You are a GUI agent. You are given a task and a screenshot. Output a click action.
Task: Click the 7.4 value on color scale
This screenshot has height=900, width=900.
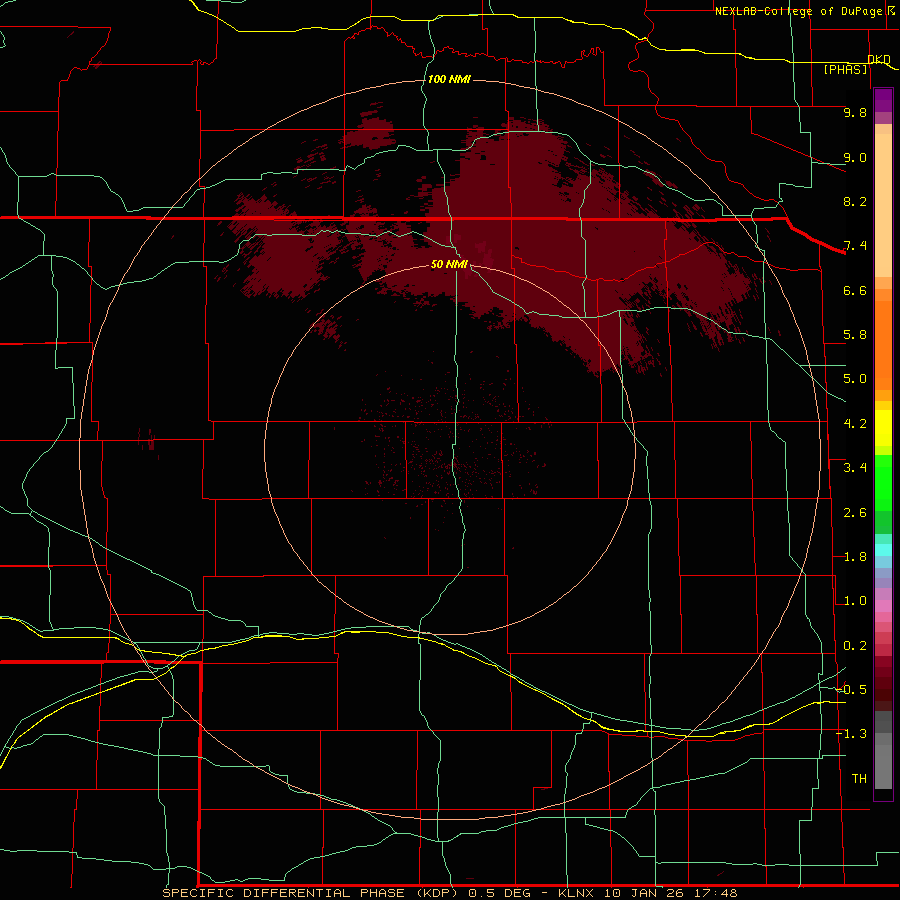pos(855,246)
